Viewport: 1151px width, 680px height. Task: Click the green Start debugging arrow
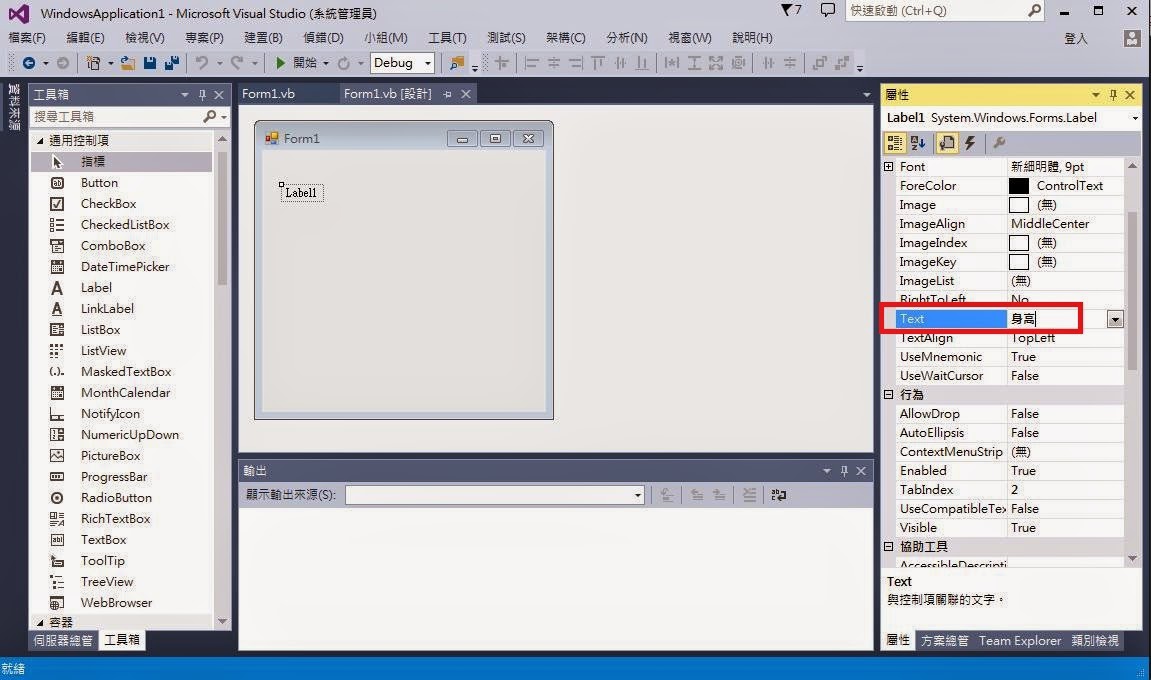pyautogui.click(x=280, y=63)
